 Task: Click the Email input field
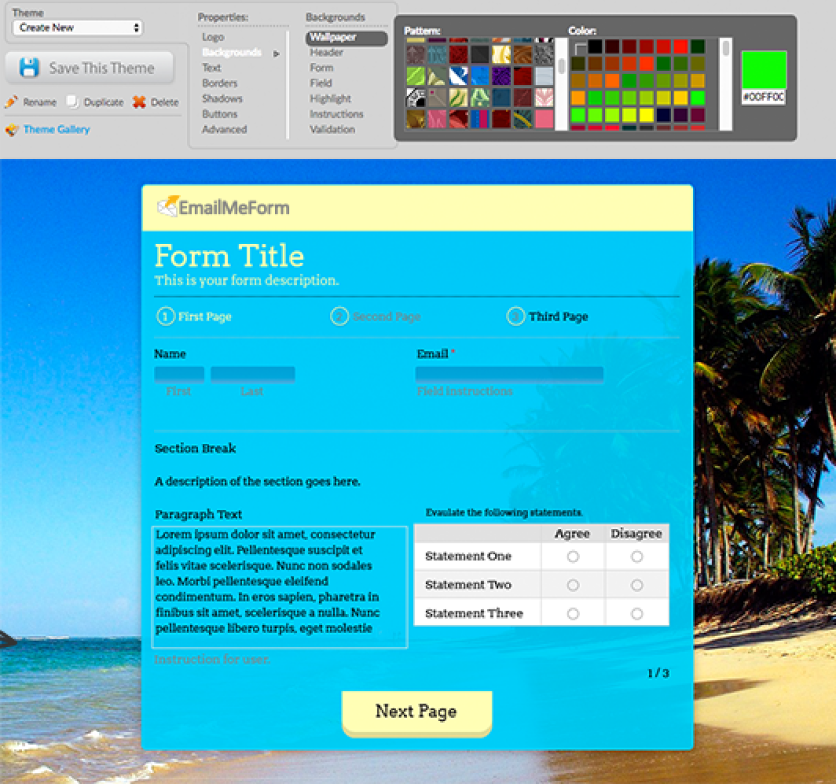pyautogui.click(x=510, y=374)
